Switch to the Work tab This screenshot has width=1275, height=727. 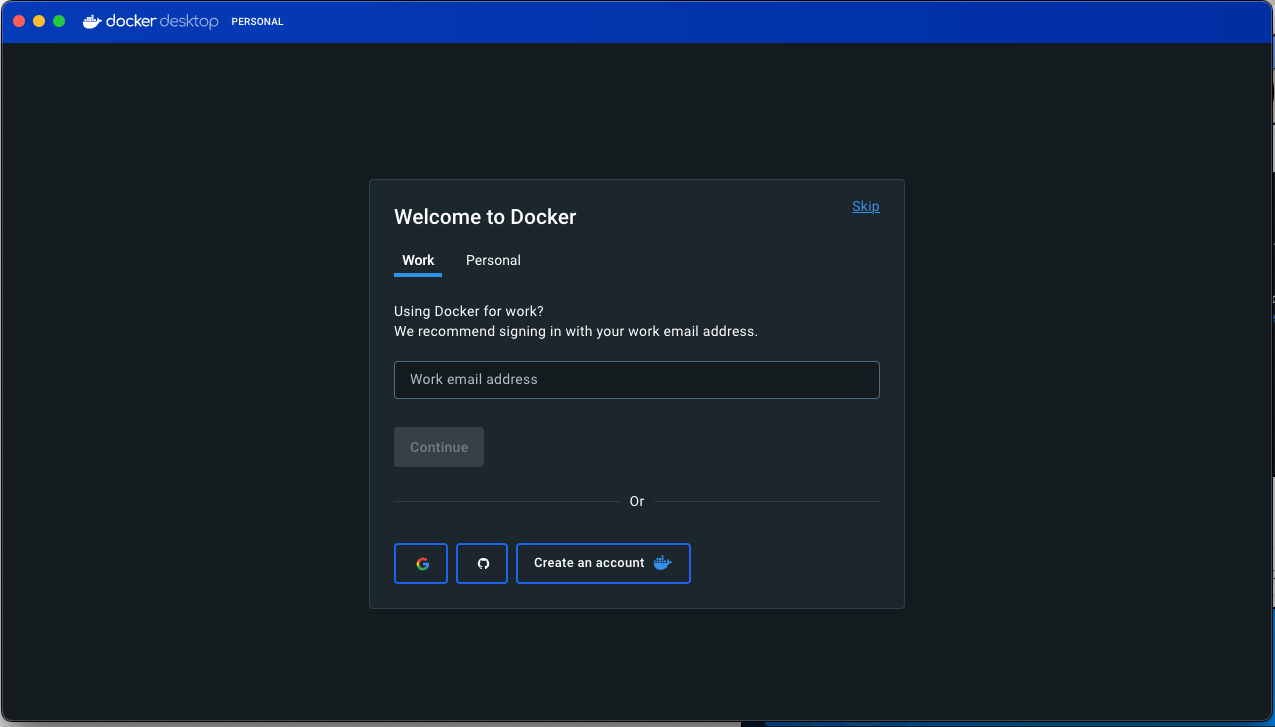pyautogui.click(x=418, y=261)
